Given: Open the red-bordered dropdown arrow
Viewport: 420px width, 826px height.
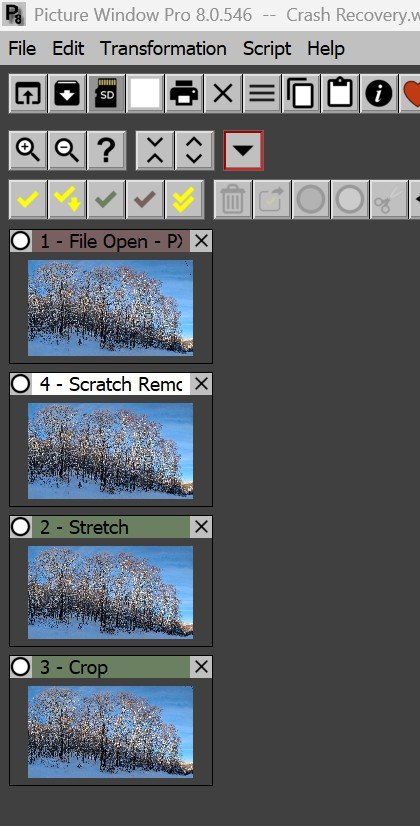Looking at the screenshot, I should point(243,150).
